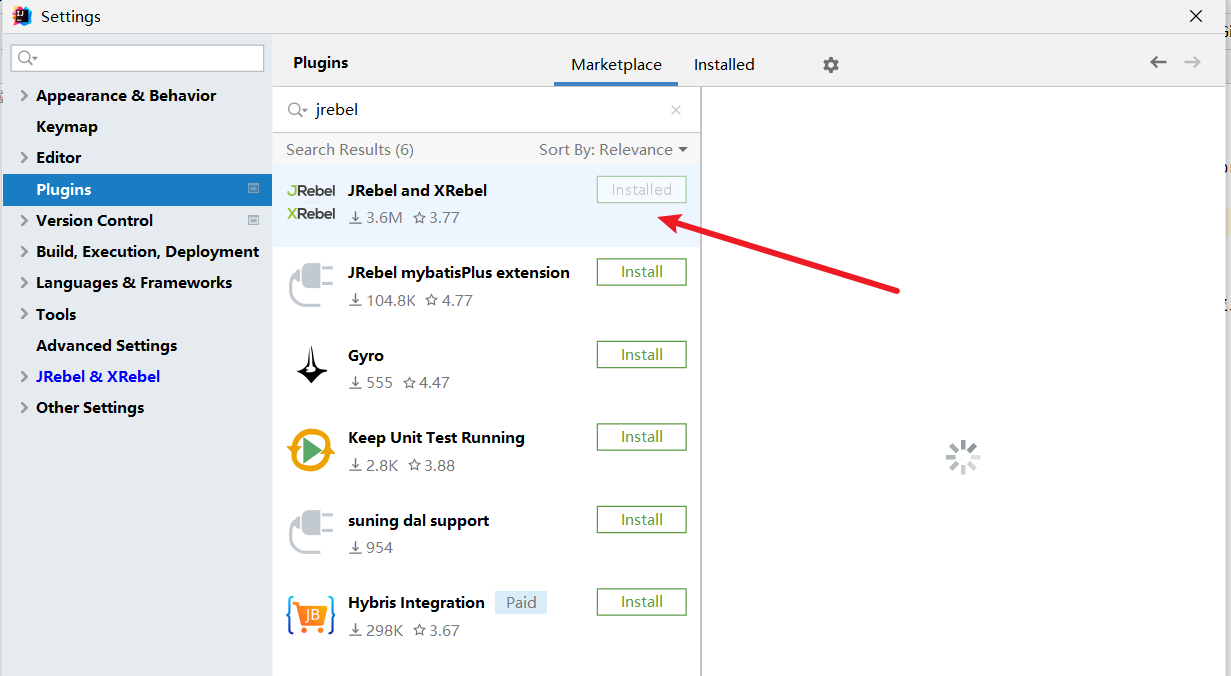Install Keep Unit Test Running plugin
The width and height of the screenshot is (1231, 676).
point(642,437)
